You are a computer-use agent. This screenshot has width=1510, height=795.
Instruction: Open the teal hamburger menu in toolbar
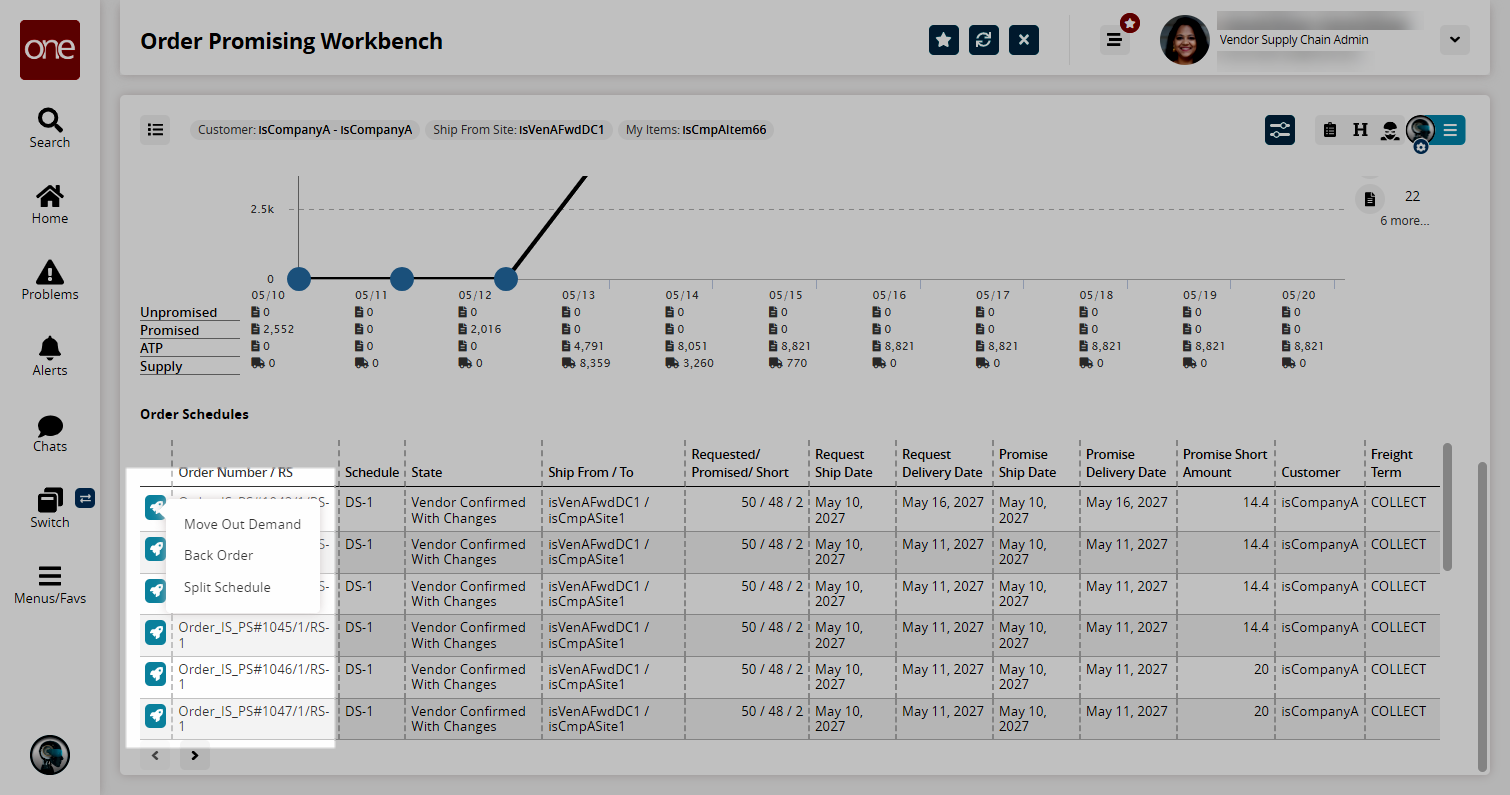pyautogui.click(x=1451, y=130)
